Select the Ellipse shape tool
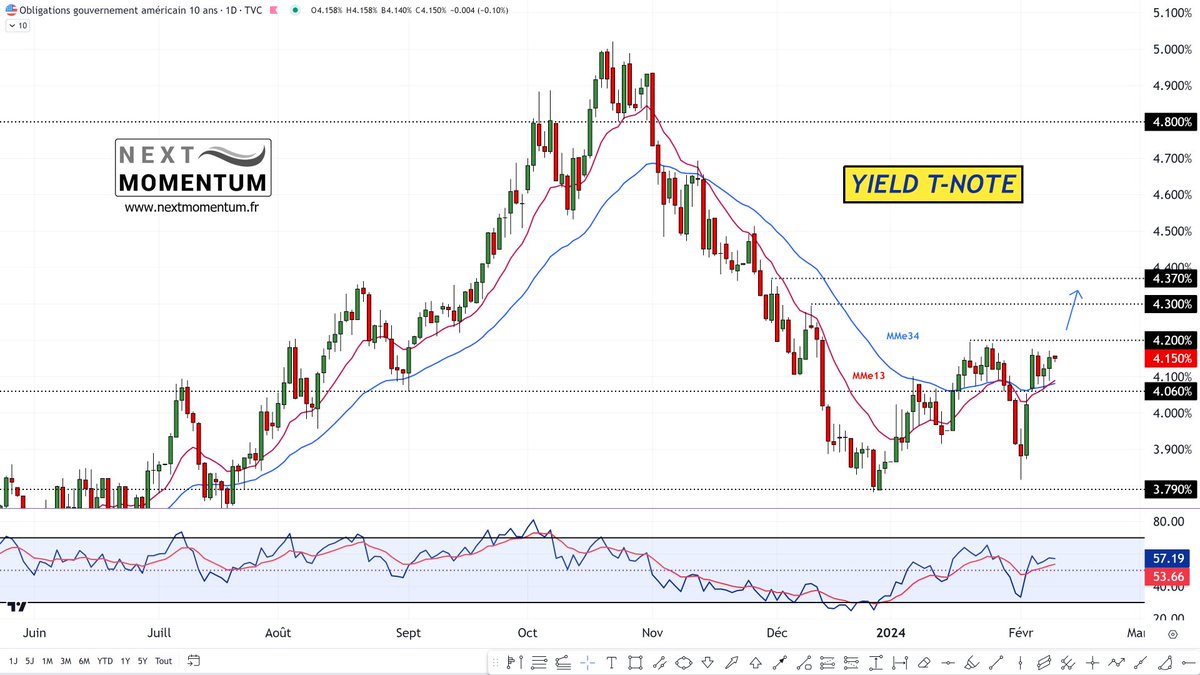Viewport: 1200px width, 675px height. coord(684,662)
